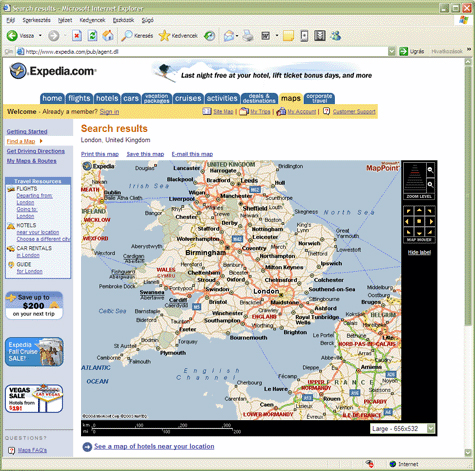Pan the map south with down arrow
This screenshot has height=471, width=475.
click(419, 233)
